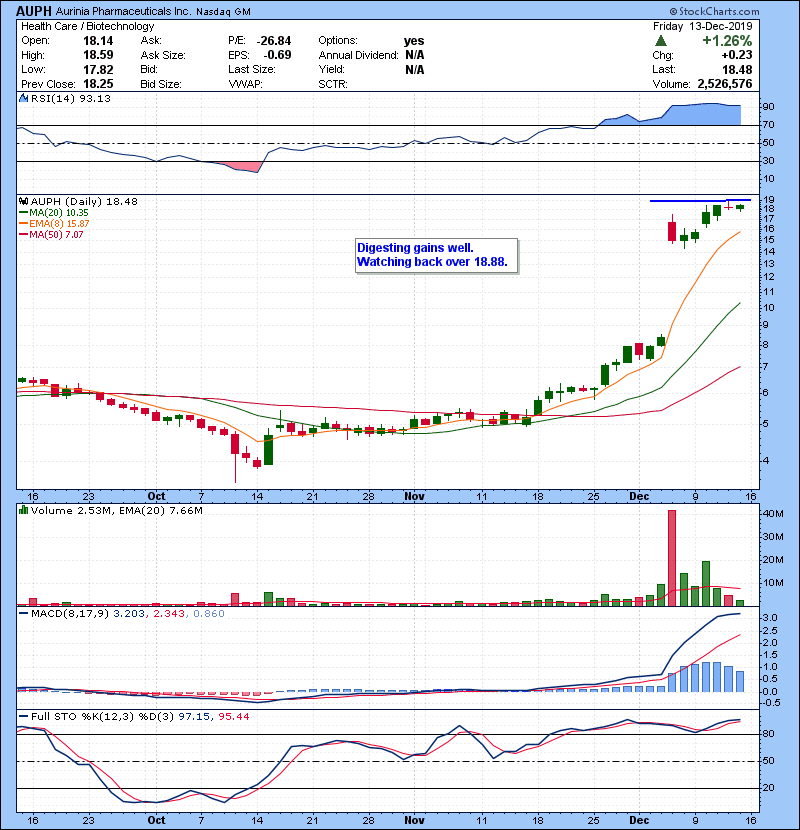The image size is (800, 830).
Task: Click the P/E value -26.84
Action: pyautogui.click(x=274, y=41)
